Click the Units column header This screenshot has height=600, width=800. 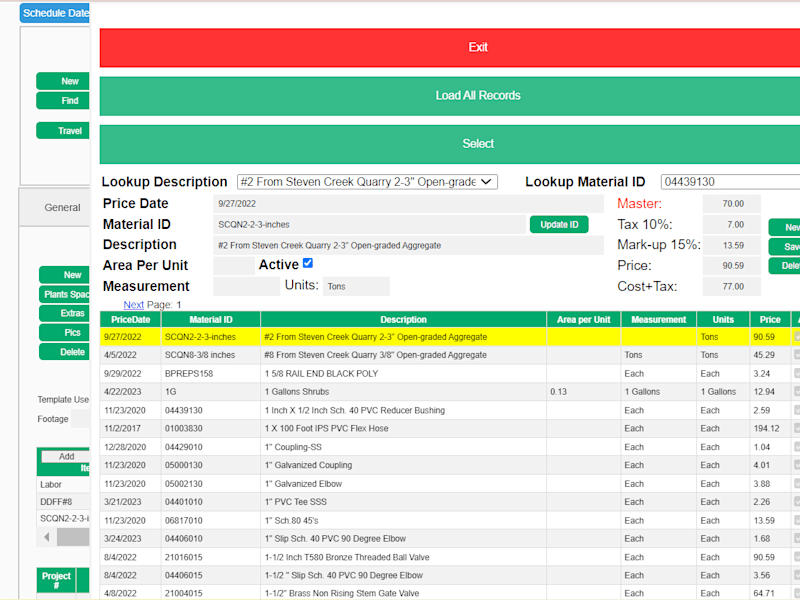(x=723, y=319)
